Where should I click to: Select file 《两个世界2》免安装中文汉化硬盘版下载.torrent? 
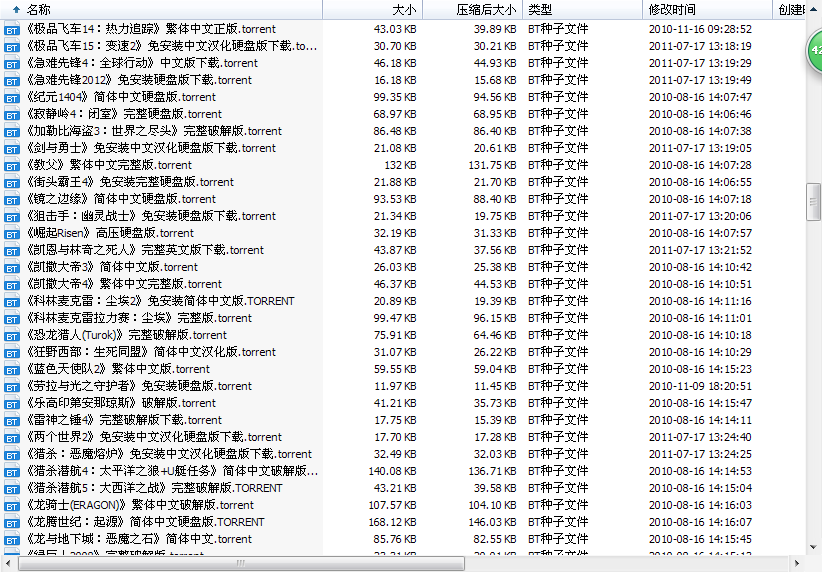pyautogui.click(x=154, y=437)
